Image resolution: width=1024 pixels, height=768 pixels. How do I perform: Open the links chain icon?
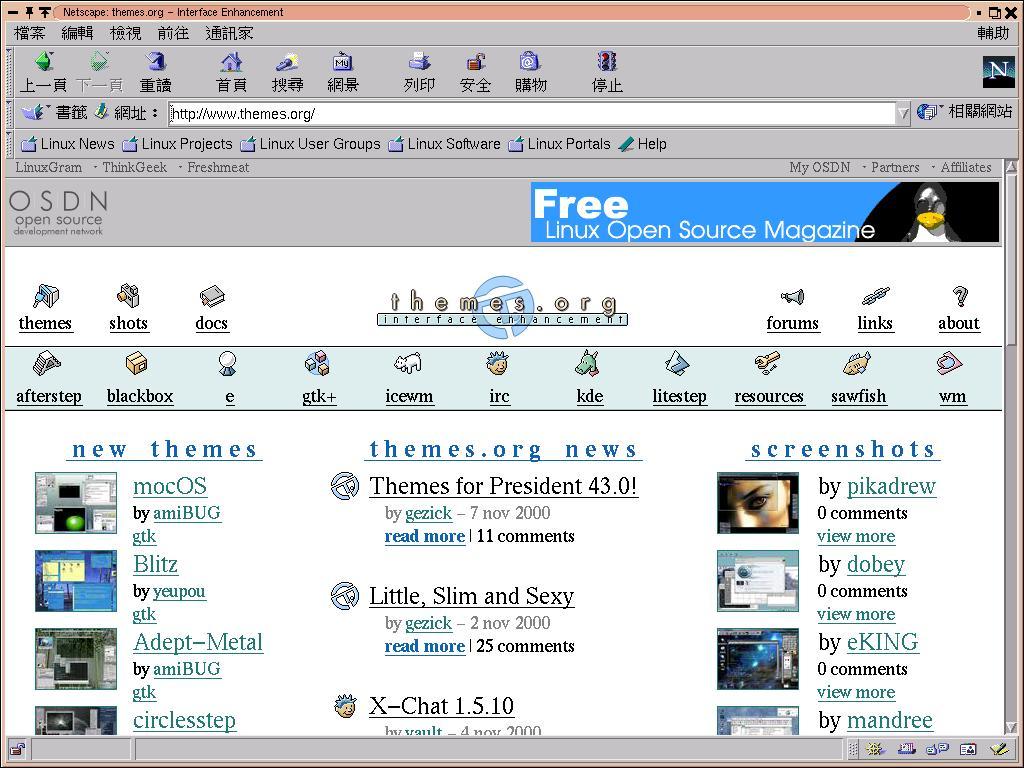pos(875,296)
